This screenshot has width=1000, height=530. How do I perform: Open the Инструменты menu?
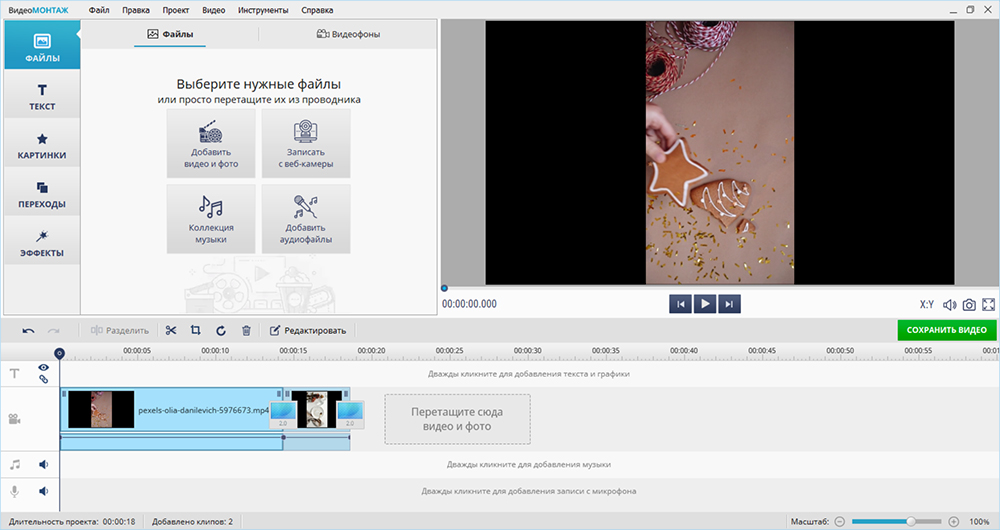click(263, 10)
